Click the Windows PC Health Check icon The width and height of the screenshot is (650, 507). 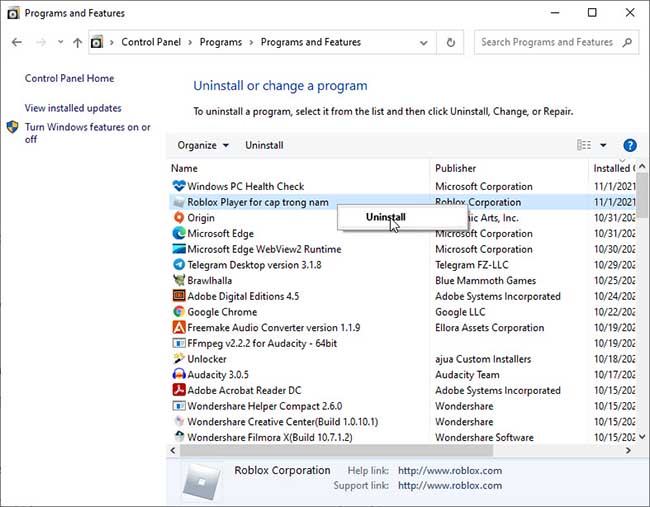[x=179, y=186]
